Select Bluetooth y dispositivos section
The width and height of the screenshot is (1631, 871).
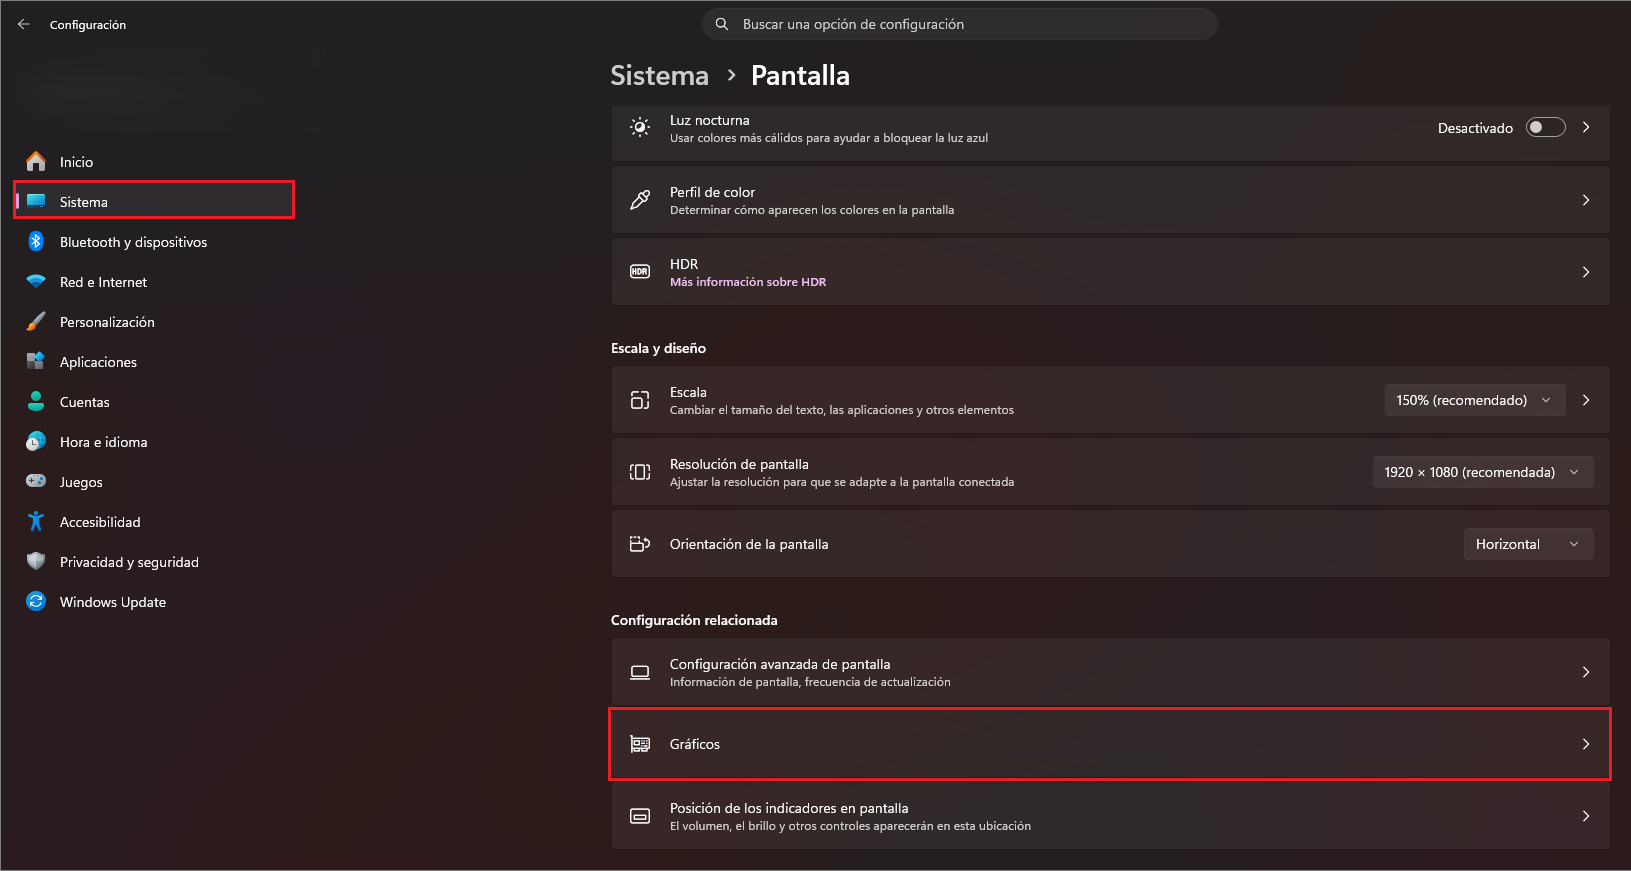coord(154,241)
